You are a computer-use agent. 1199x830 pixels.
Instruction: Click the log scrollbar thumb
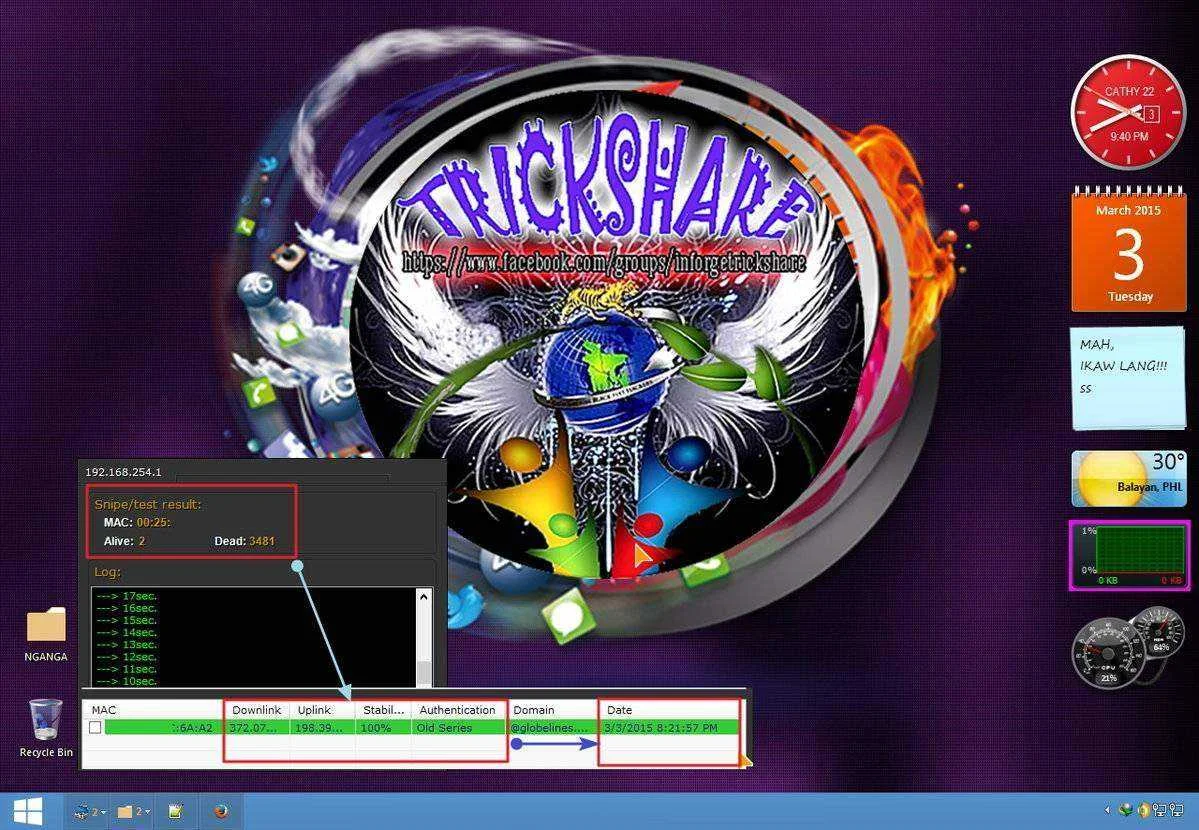click(x=424, y=673)
